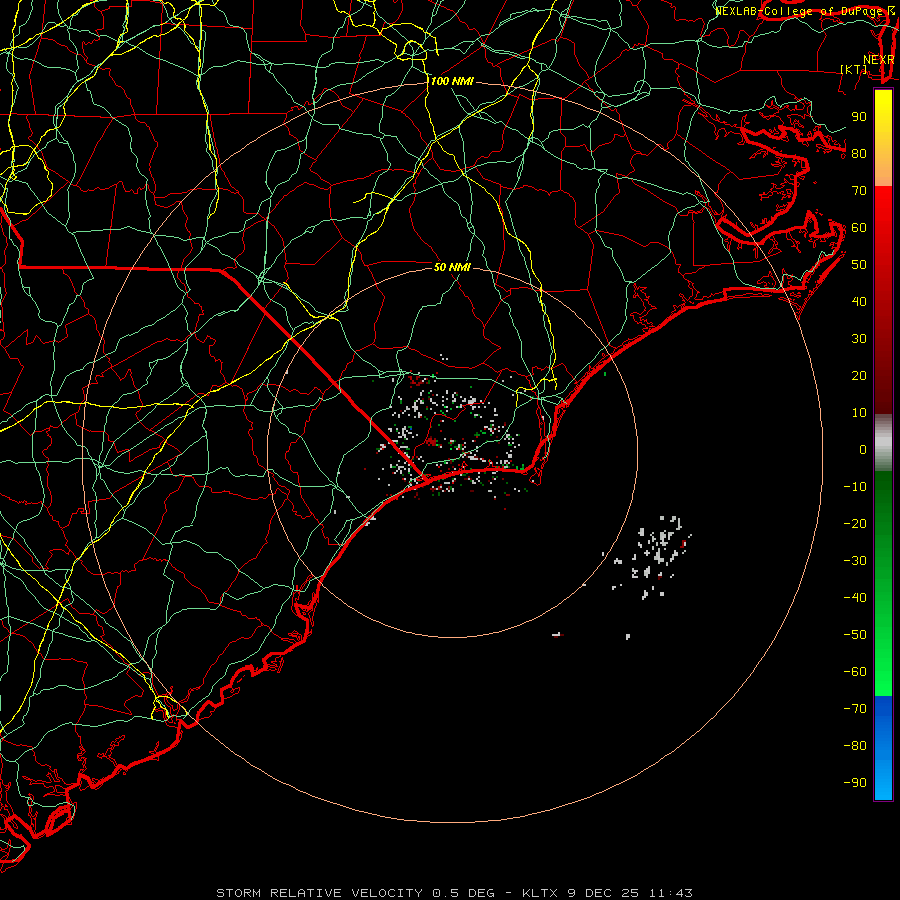Click the -60 value on velocity scale
Viewport: 900px width, 900px height.
click(x=855, y=672)
